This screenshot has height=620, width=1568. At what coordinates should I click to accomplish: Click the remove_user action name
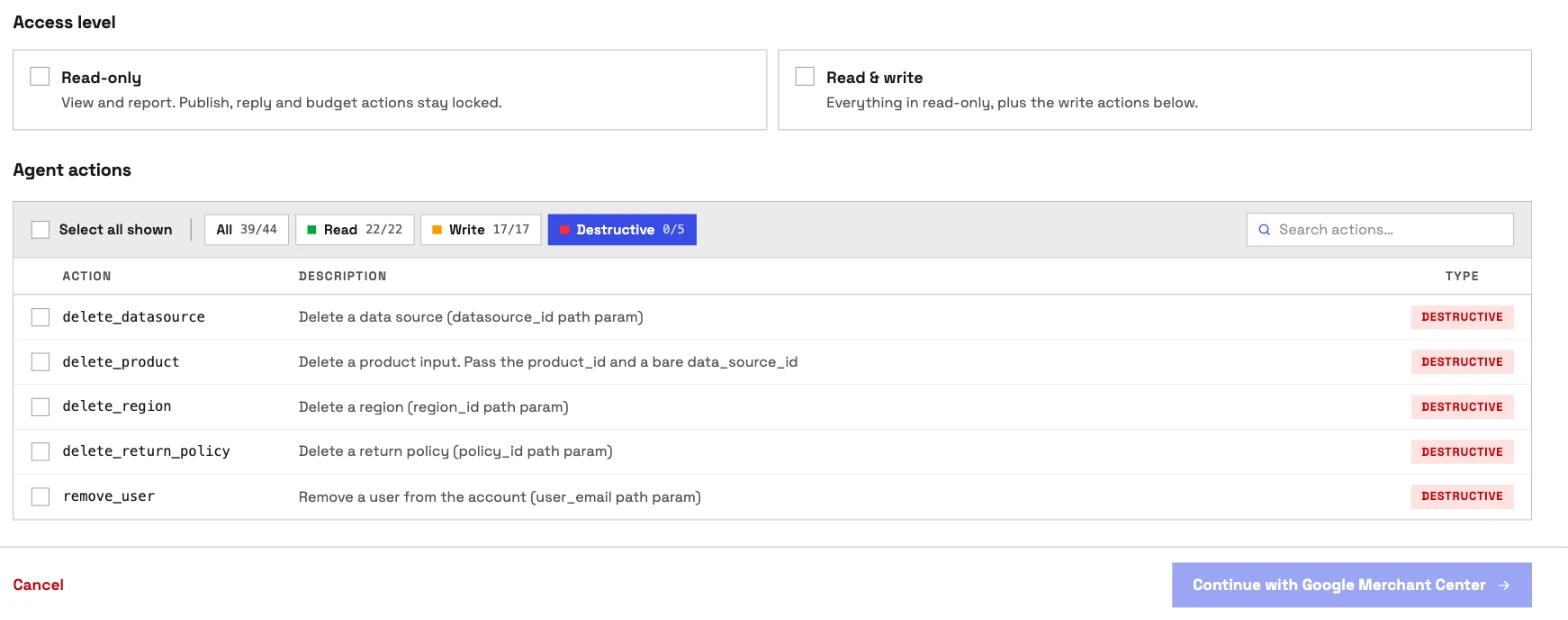point(108,497)
